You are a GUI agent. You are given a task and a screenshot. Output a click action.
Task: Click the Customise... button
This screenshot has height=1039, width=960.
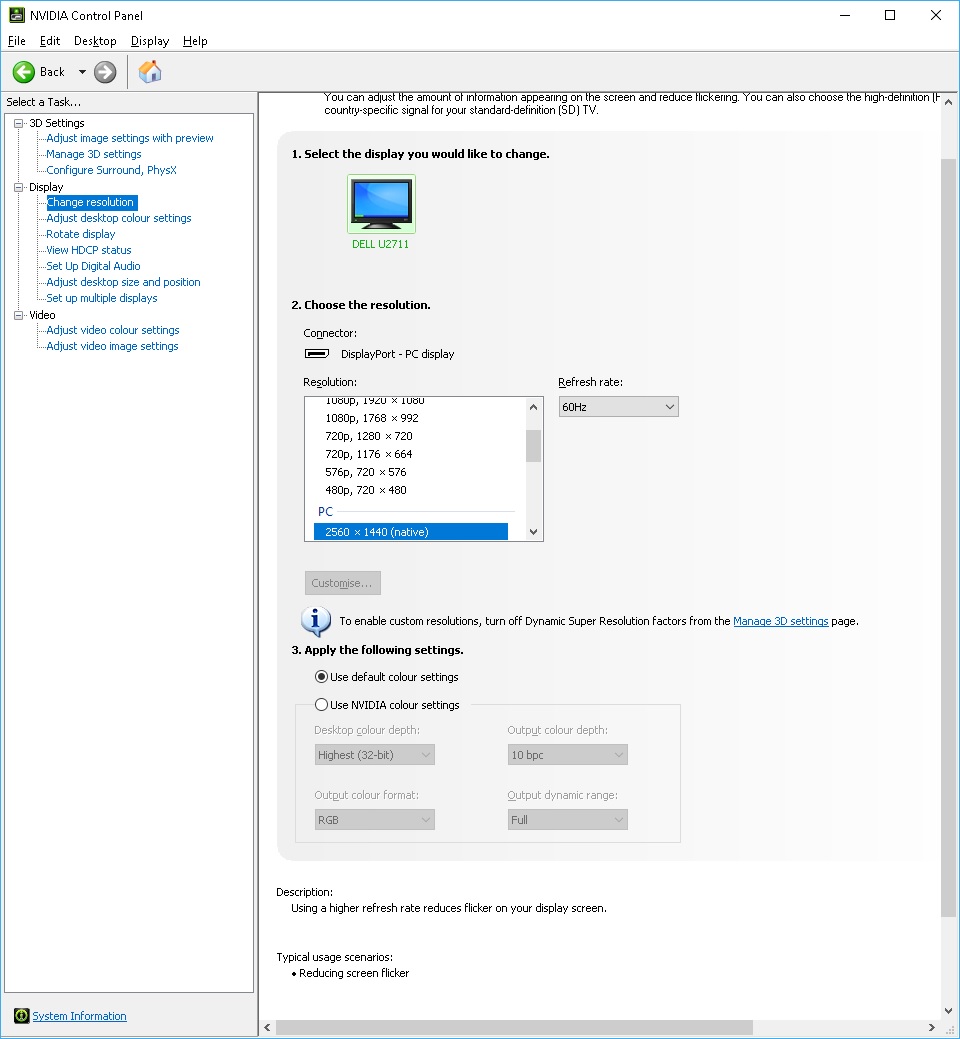pyautogui.click(x=343, y=583)
